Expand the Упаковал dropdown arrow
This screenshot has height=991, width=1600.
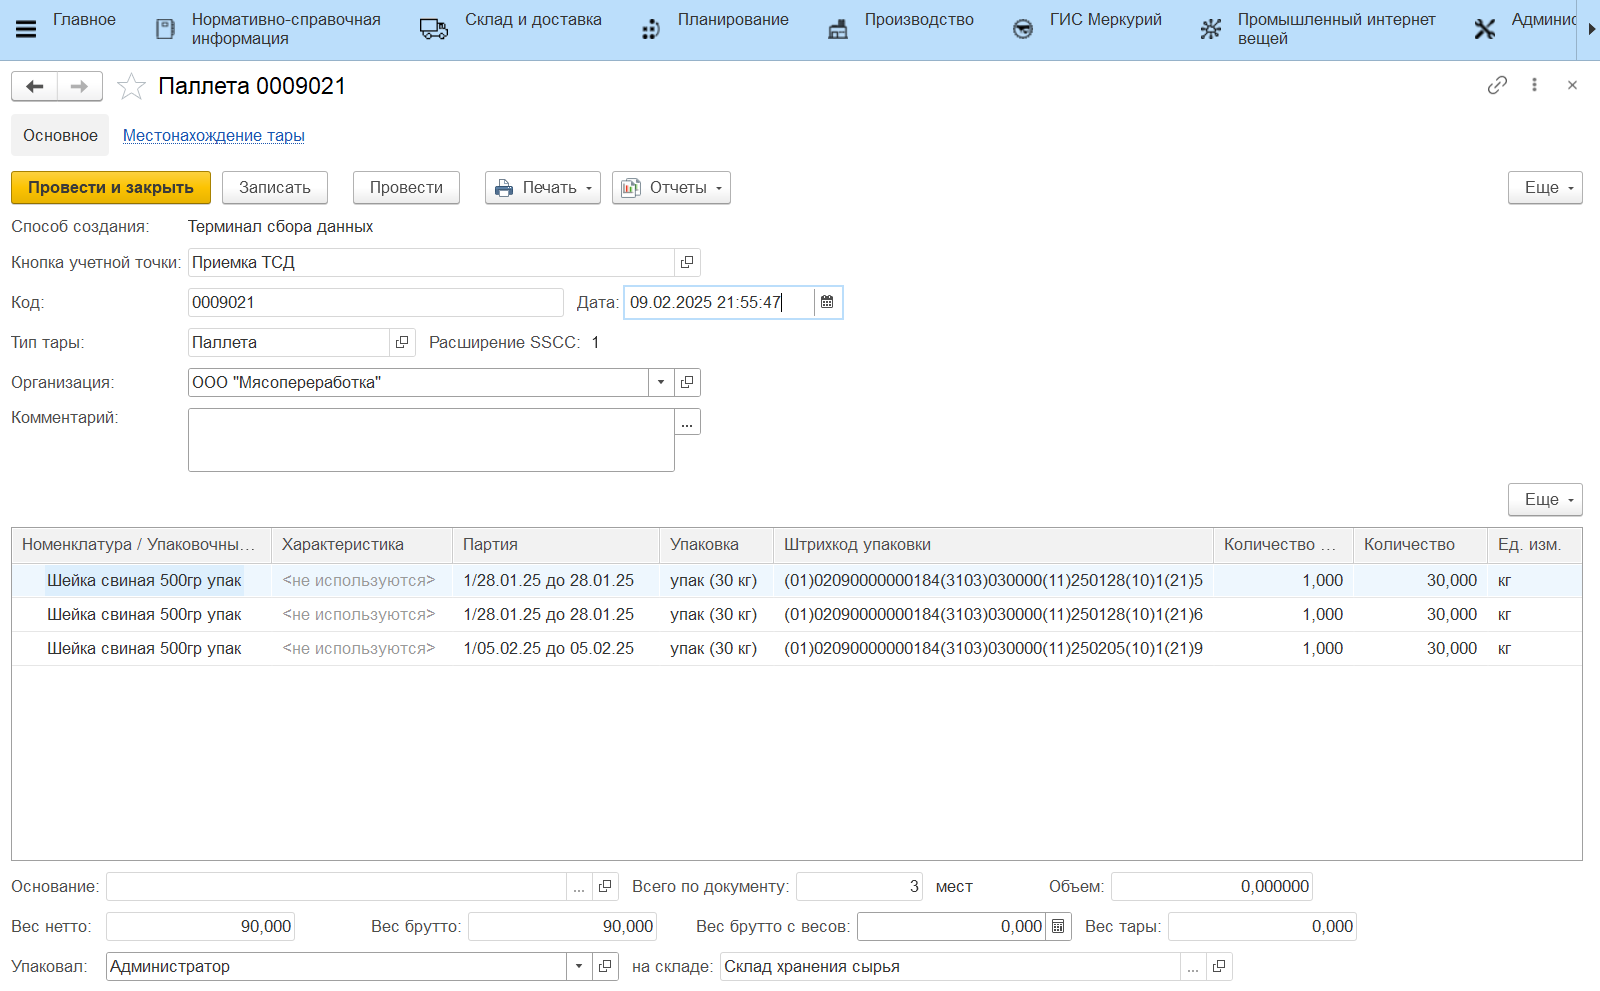pos(579,967)
